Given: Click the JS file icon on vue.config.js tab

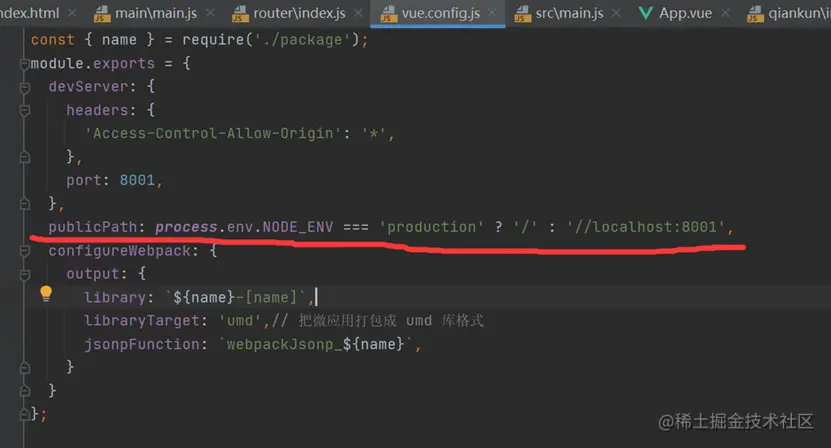Looking at the screenshot, I should point(388,13).
